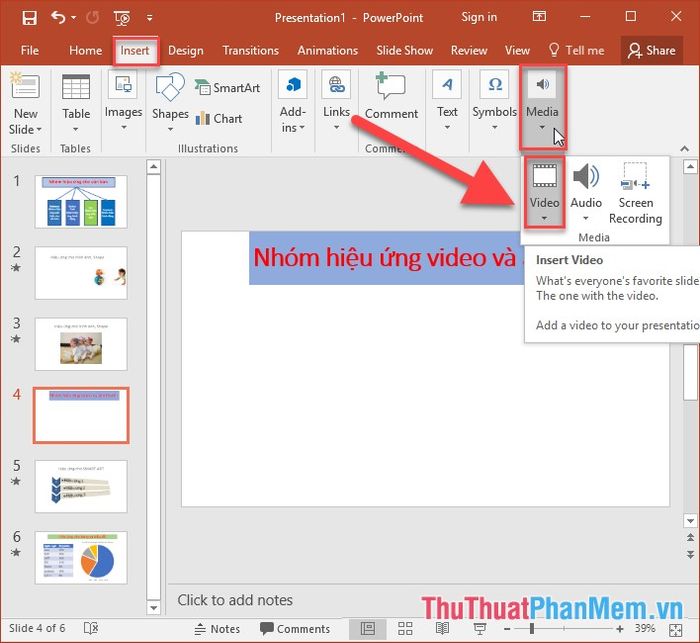The image size is (700, 643).
Task: Click the Share button
Action: click(x=651, y=50)
